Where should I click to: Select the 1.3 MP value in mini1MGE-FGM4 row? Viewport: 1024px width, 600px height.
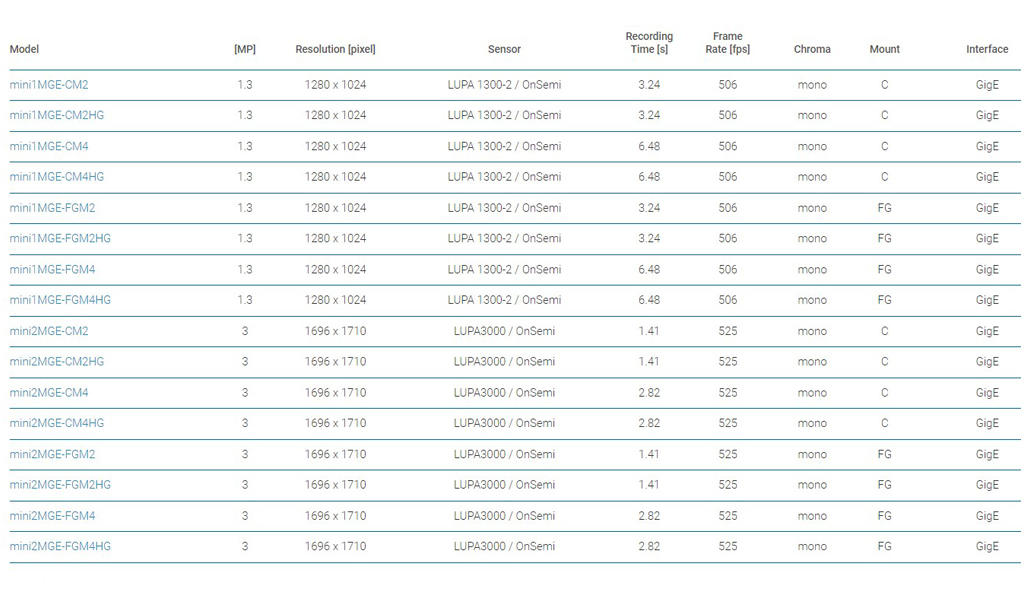(x=245, y=270)
